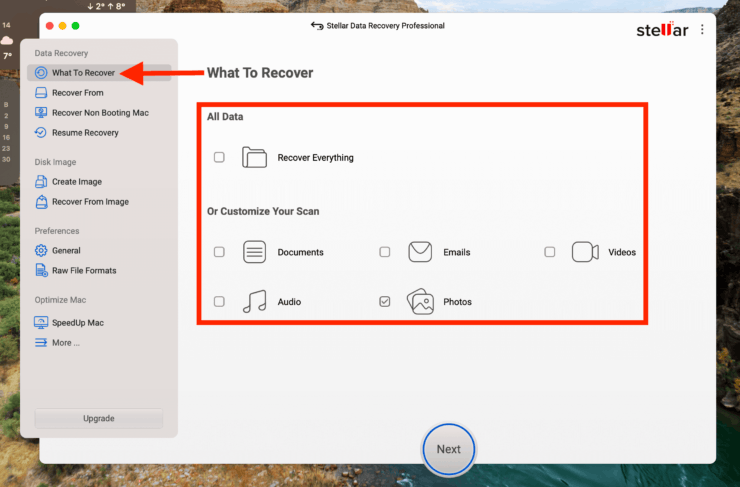Open Create Image under Disk Image
Image resolution: width=740 pixels, height=487 pixels.
76,182
